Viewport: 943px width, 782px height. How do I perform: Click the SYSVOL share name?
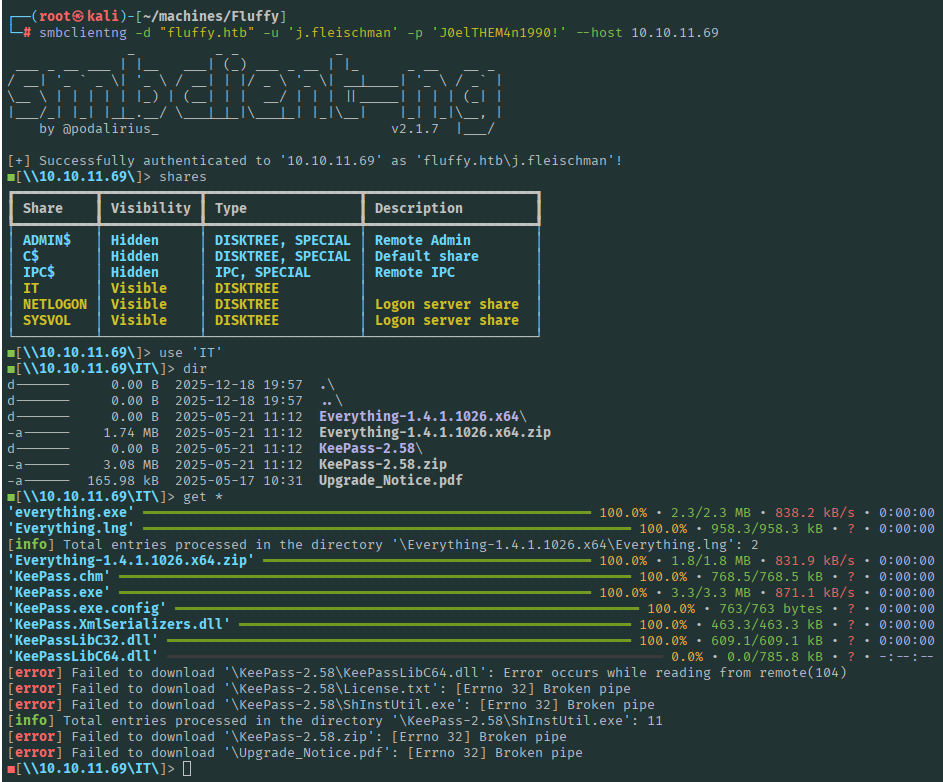coord(46,320)
